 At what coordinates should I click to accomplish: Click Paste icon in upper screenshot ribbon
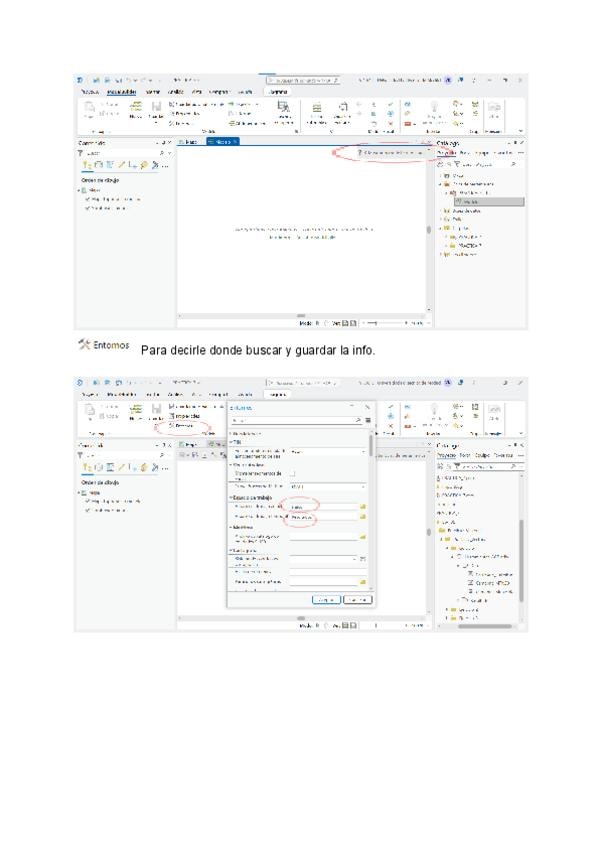pyautogui.click(x=90, y=108)
